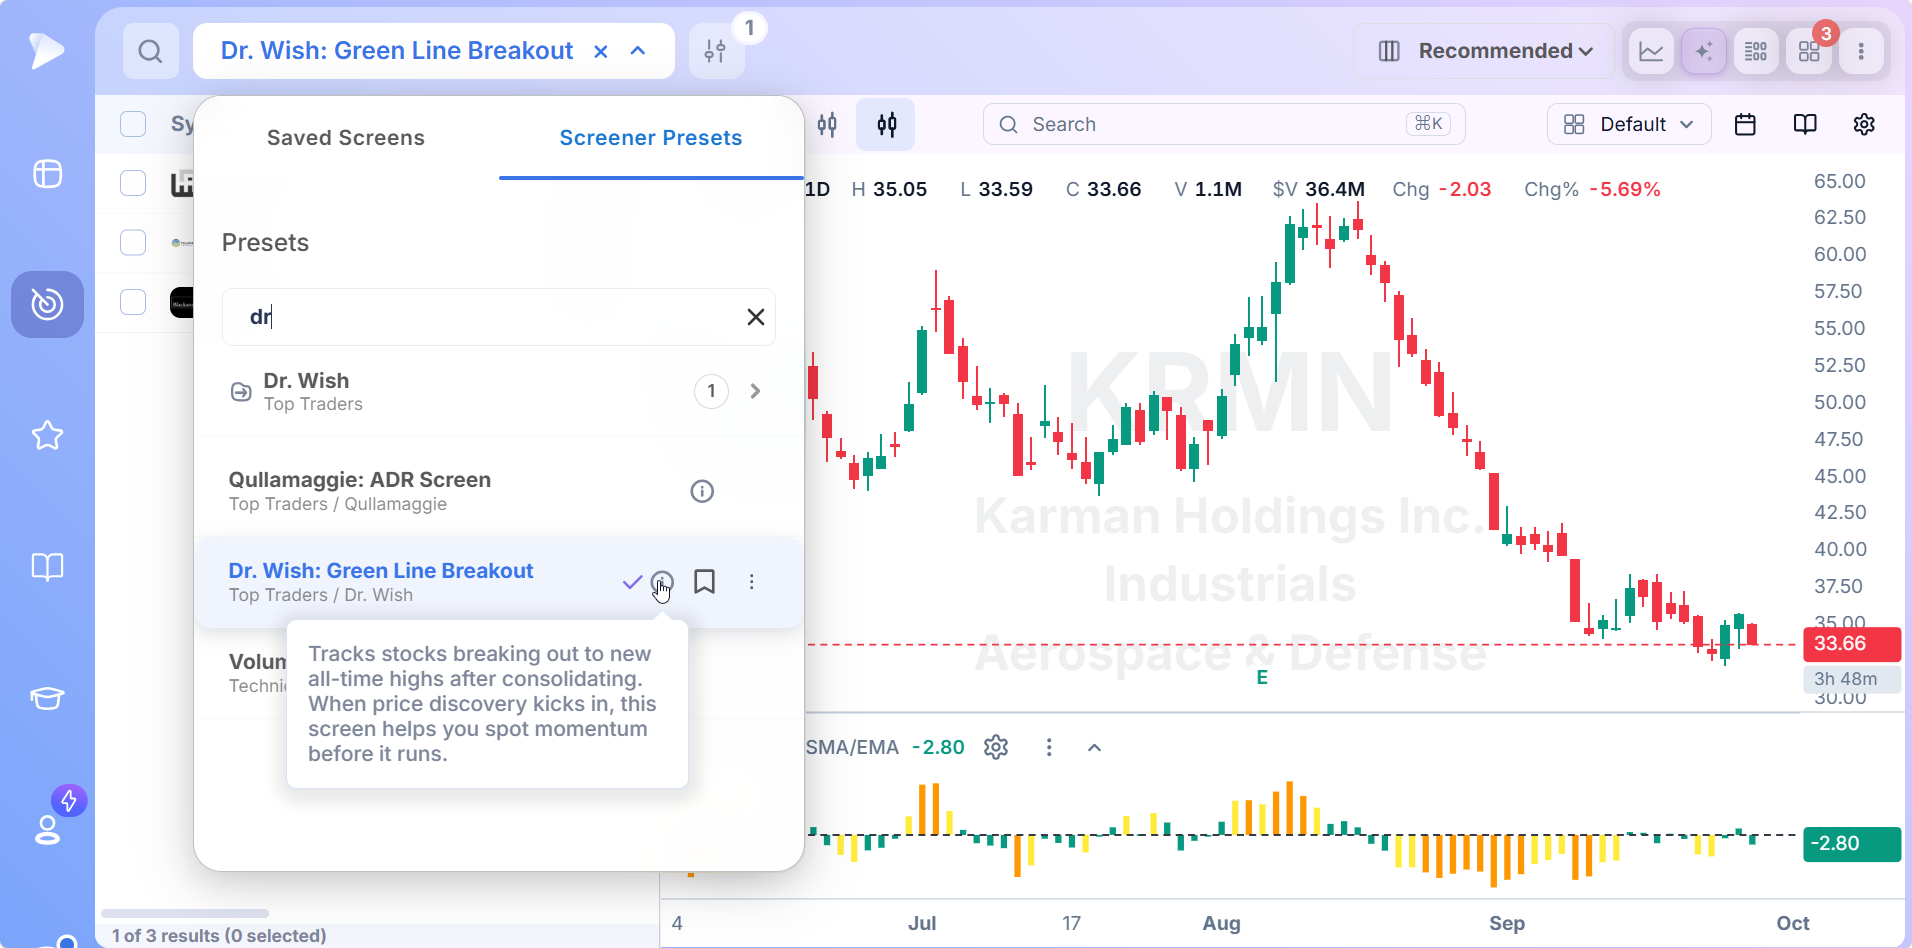The width and height of the screenshot is (1912, 948).
Task: Open the filter sliders button
Action: (715, 51)
